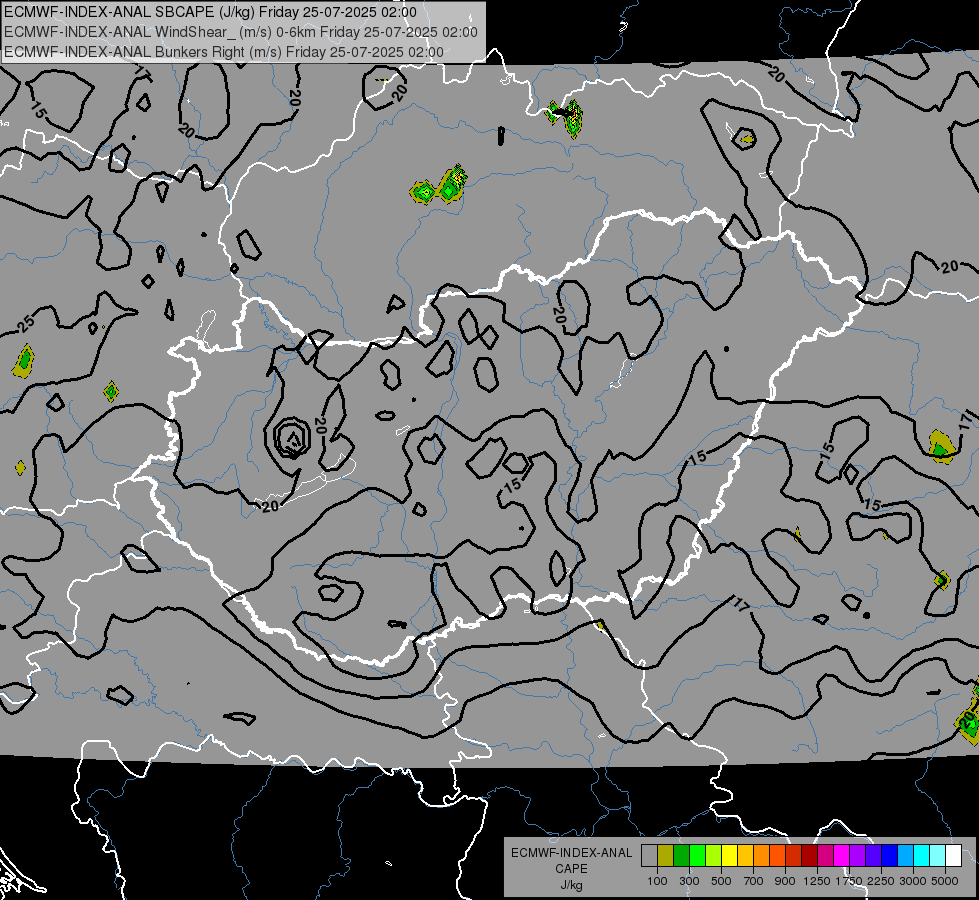979x900 pixels.
Task: Select the amber legend swatch
Action: click(745, 856)
